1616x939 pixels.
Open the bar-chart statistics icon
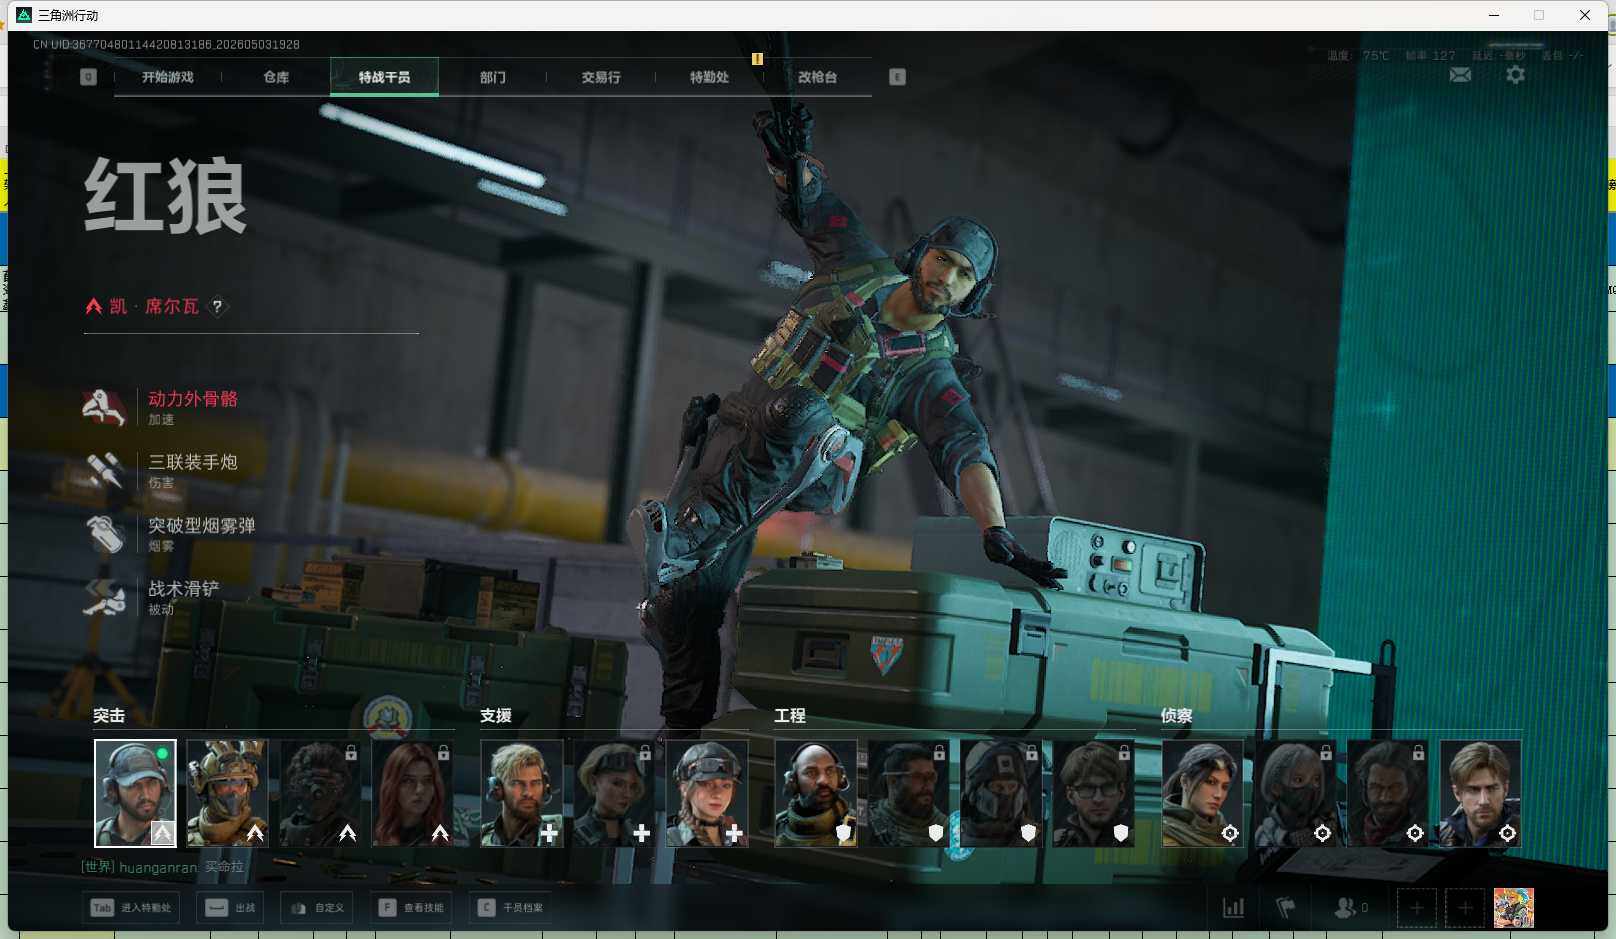pyautogui.click(x=1234, y=908)
